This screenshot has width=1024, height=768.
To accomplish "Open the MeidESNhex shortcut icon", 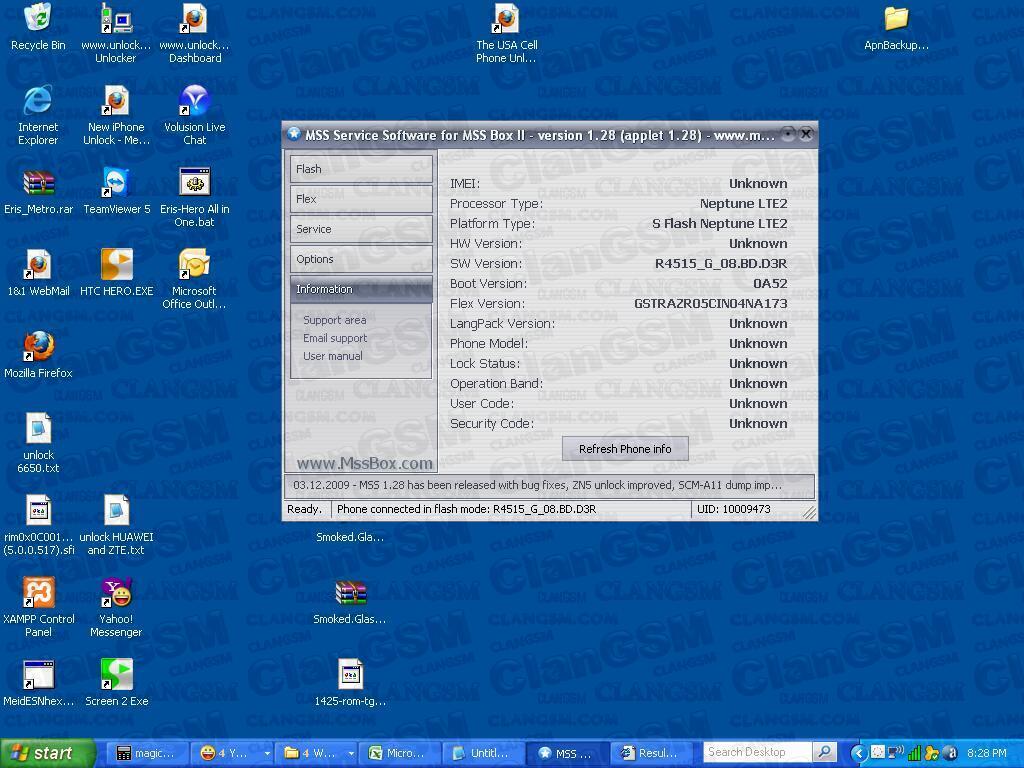I will pyautogui.click(x=39, y=675).
